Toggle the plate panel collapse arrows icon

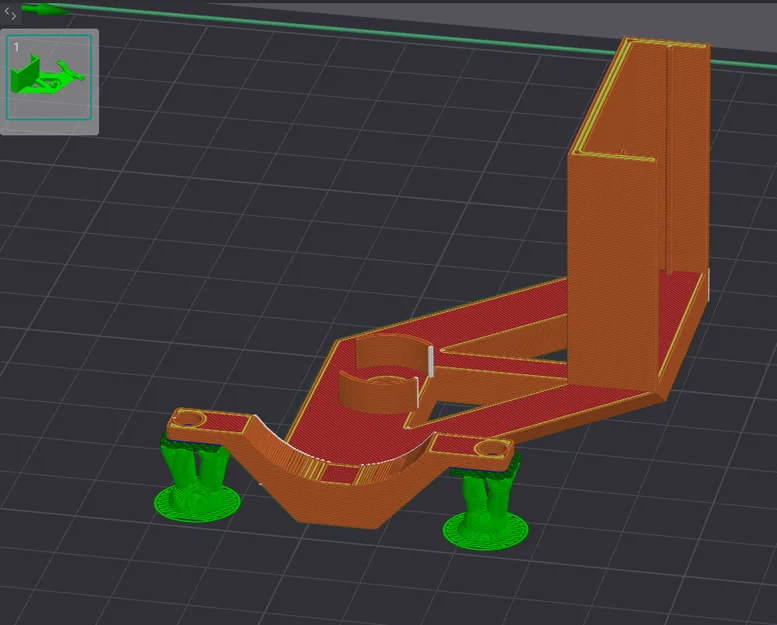coord(10,14)
